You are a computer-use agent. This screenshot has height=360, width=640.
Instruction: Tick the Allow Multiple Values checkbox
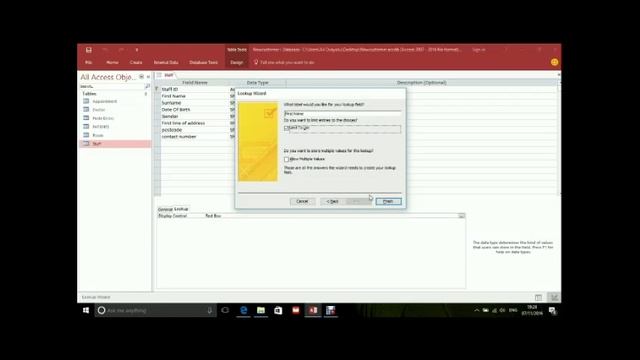[x=287, y=159]
